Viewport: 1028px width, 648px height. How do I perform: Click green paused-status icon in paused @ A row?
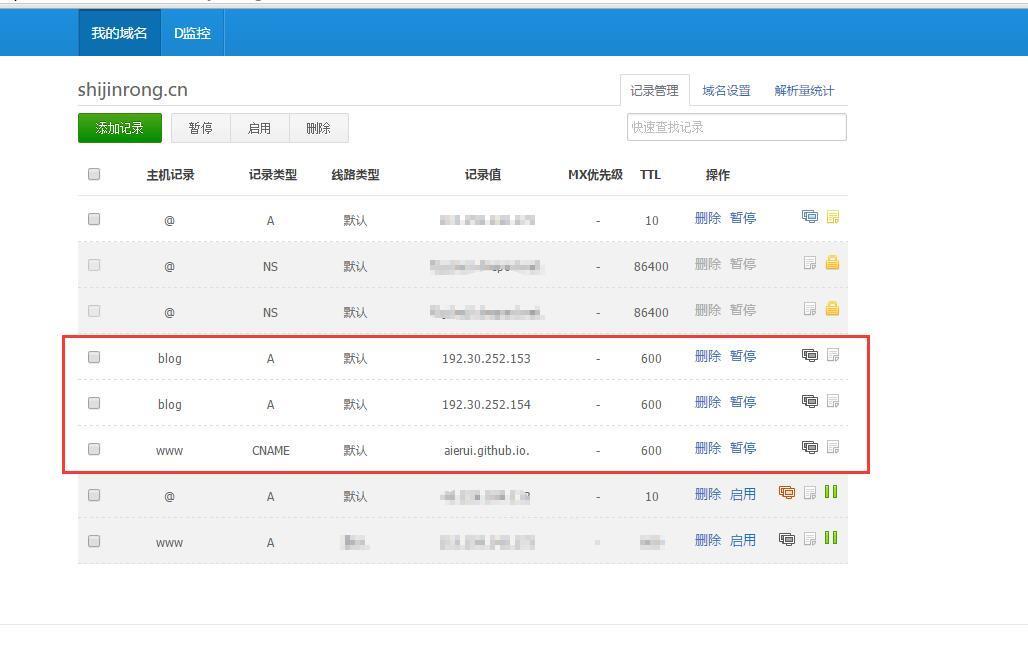pyautogui.click(x=831, y=492)
